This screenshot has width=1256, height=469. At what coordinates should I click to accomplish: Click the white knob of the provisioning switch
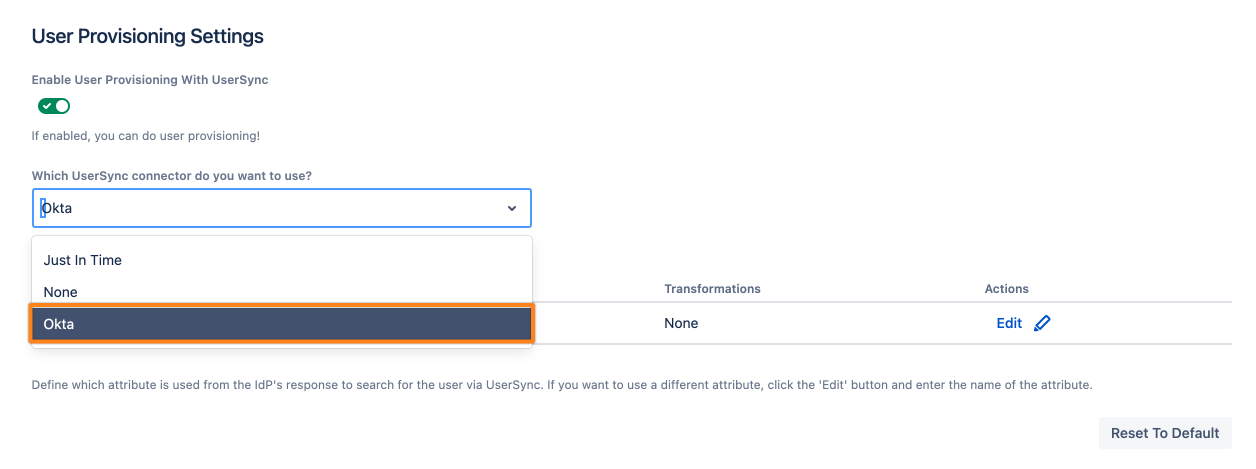tap(62, 106)
